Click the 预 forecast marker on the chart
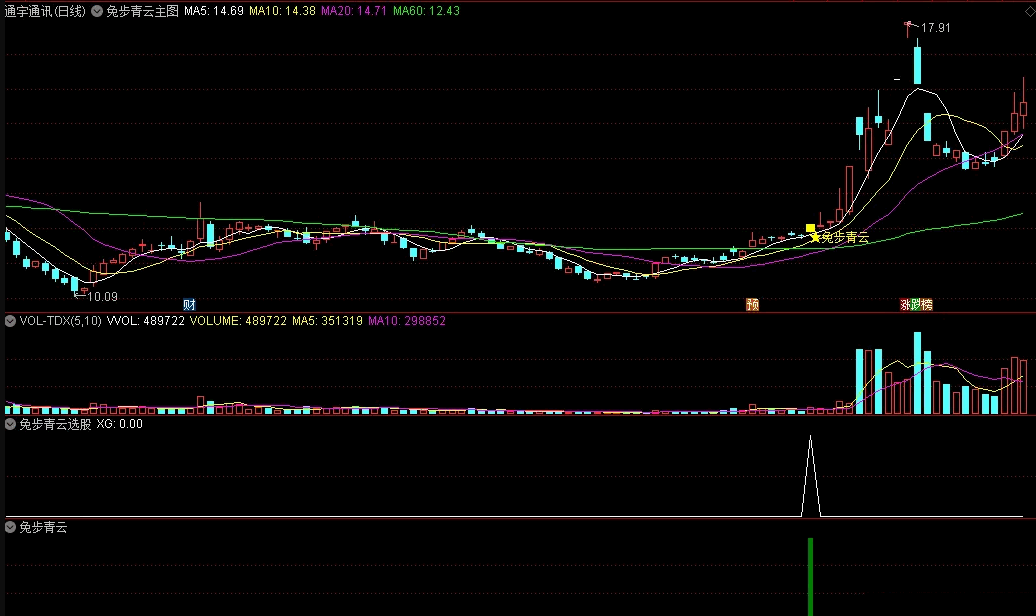Screen dimensions: 1036x616 coord(753,305)
